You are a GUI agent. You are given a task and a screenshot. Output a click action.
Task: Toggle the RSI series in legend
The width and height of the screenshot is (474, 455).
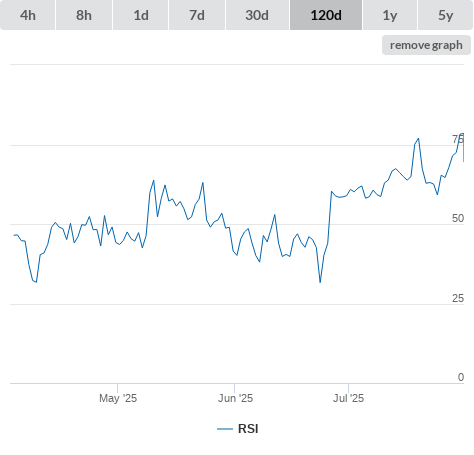tap(248, 429)
